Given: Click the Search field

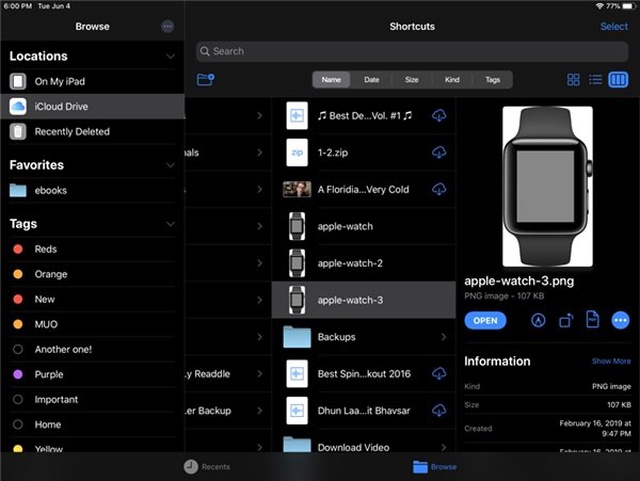Looking at the screenshot, I should (412, 51).
